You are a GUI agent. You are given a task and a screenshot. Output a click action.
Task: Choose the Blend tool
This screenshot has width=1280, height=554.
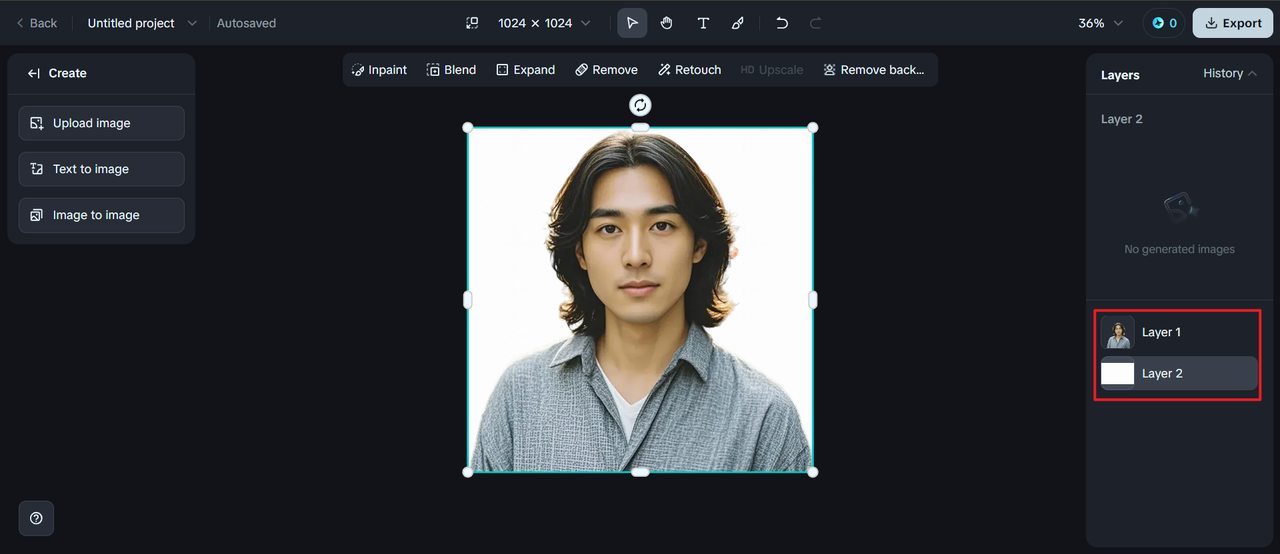pyautogui.click(x=451, y=70)
